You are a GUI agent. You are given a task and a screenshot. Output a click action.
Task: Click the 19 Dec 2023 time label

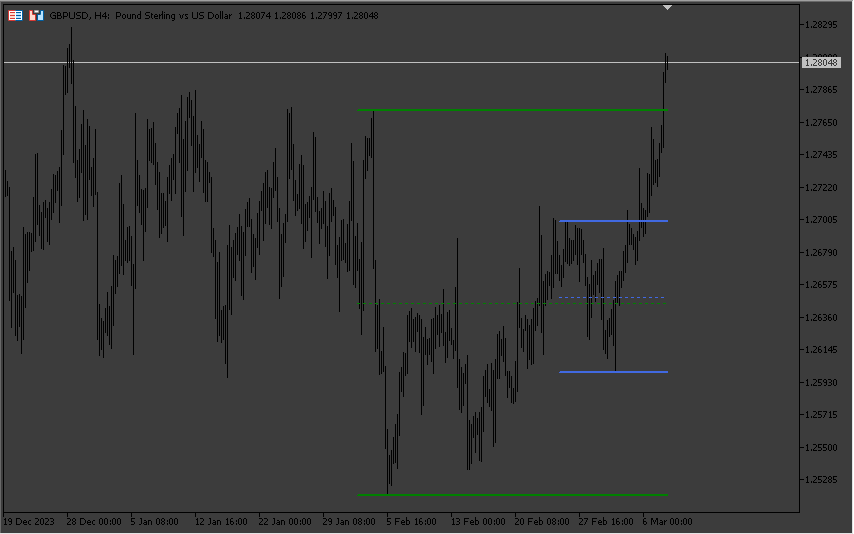point(29,522)
